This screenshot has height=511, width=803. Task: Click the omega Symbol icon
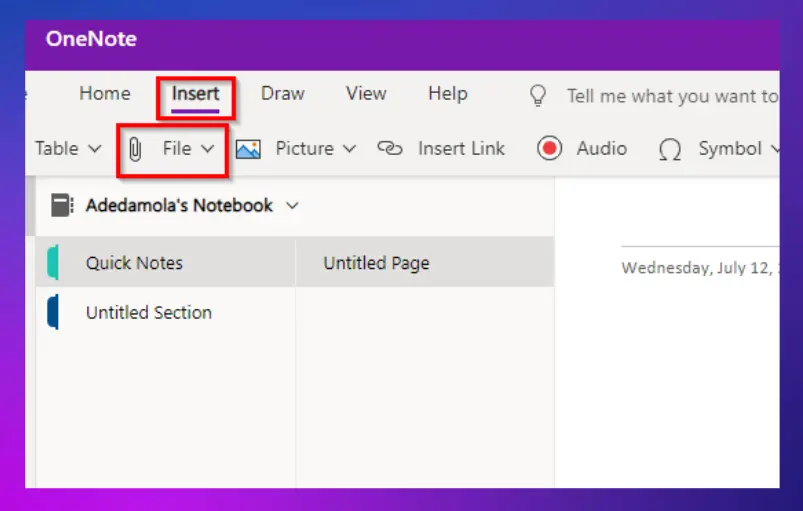[670, 150]
